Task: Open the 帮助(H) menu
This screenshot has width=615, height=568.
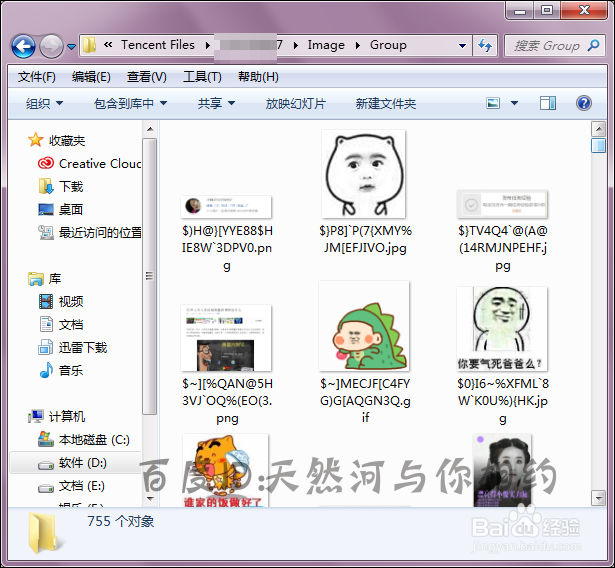Action: [x=258, y=77]
